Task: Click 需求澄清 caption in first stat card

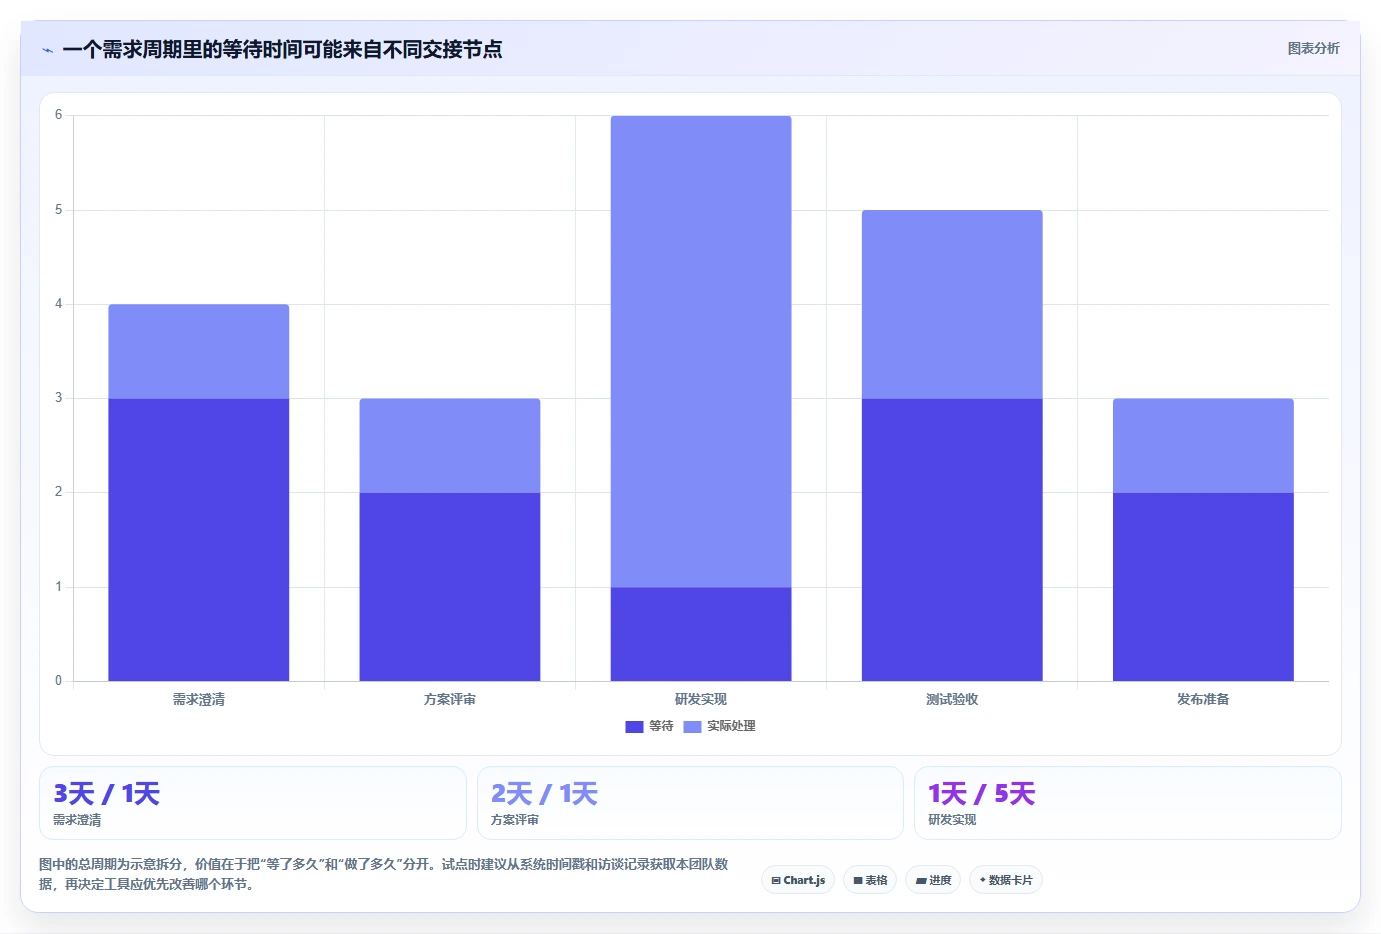Action: [77, 820]
